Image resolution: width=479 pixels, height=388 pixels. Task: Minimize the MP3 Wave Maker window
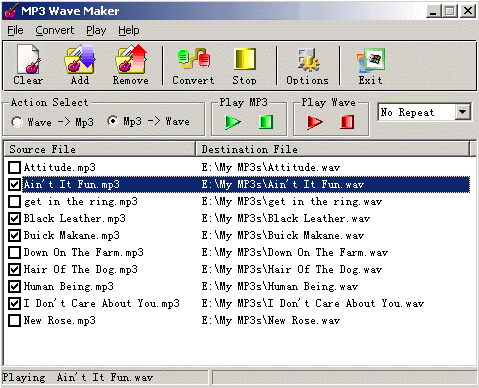(433, 11)
